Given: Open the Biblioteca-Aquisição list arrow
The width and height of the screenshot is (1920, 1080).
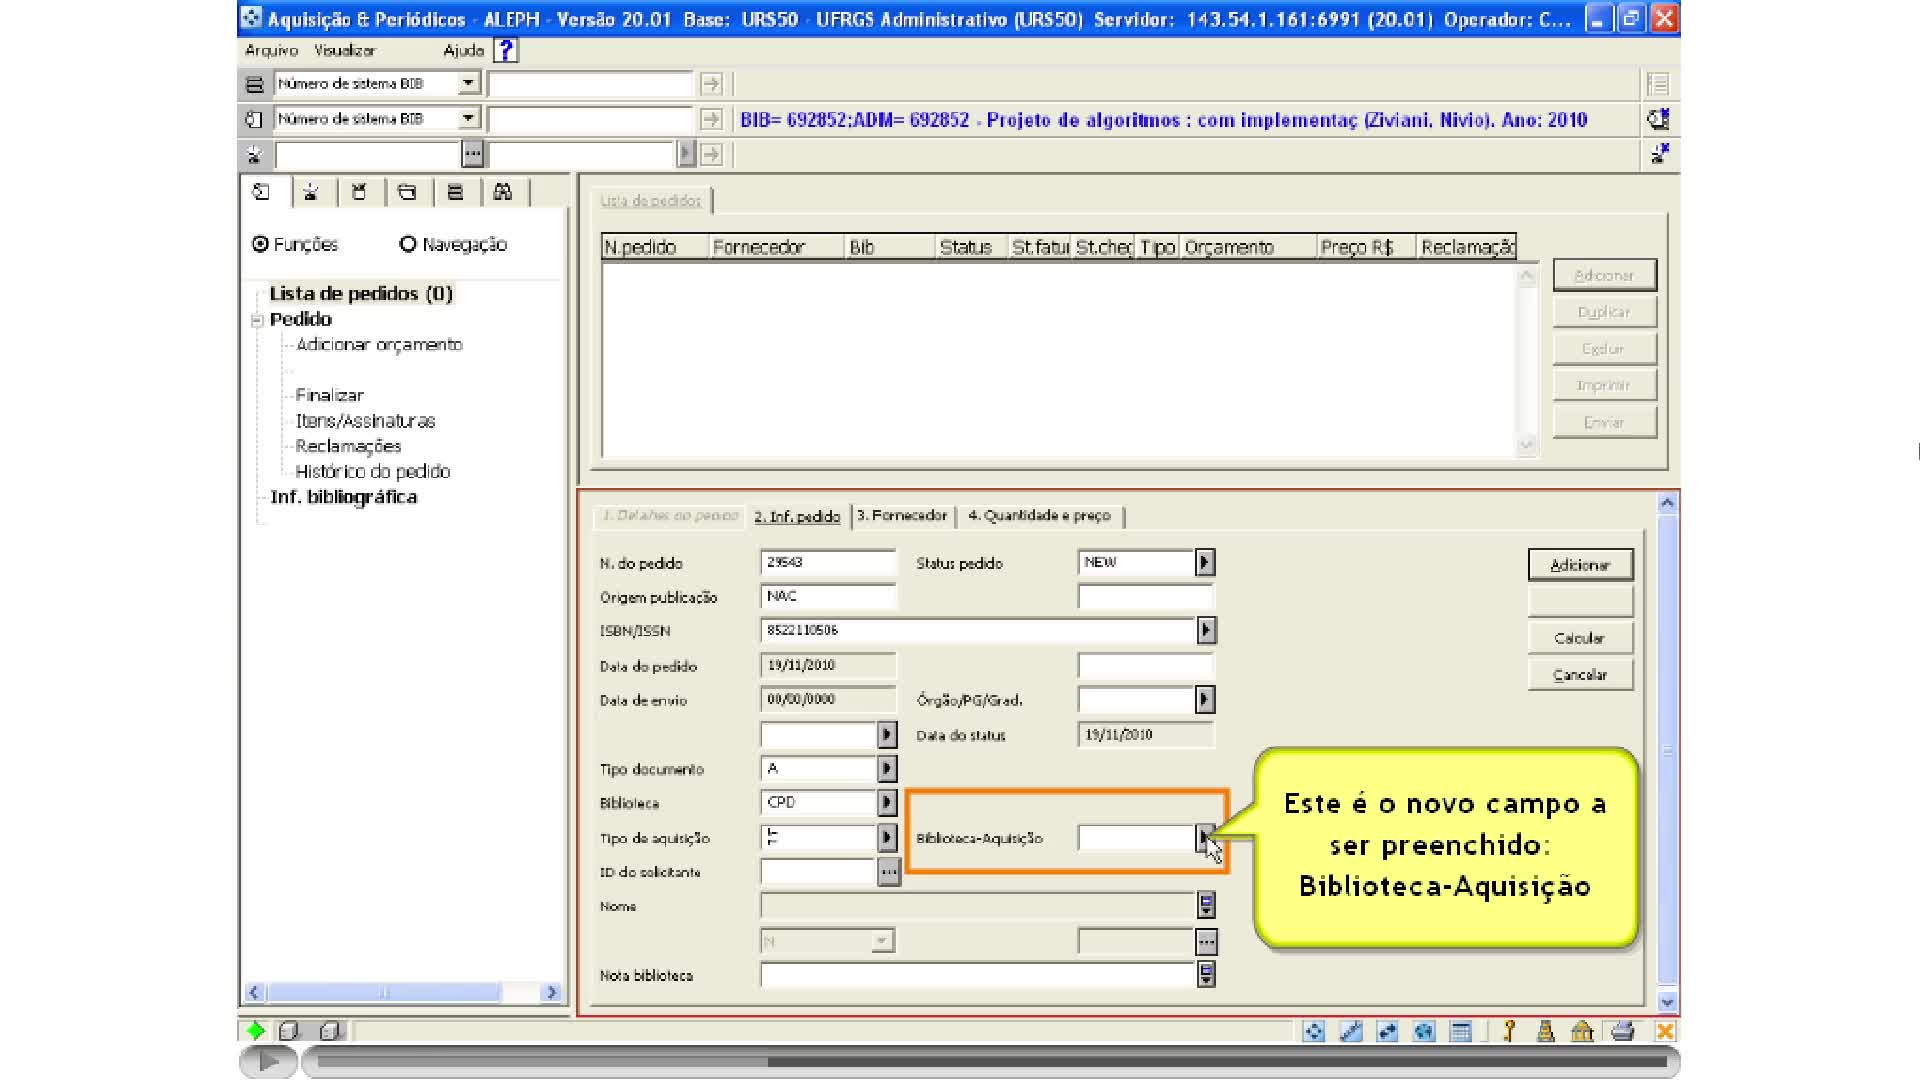Looking at the screenshot, I should (1205, 837).
